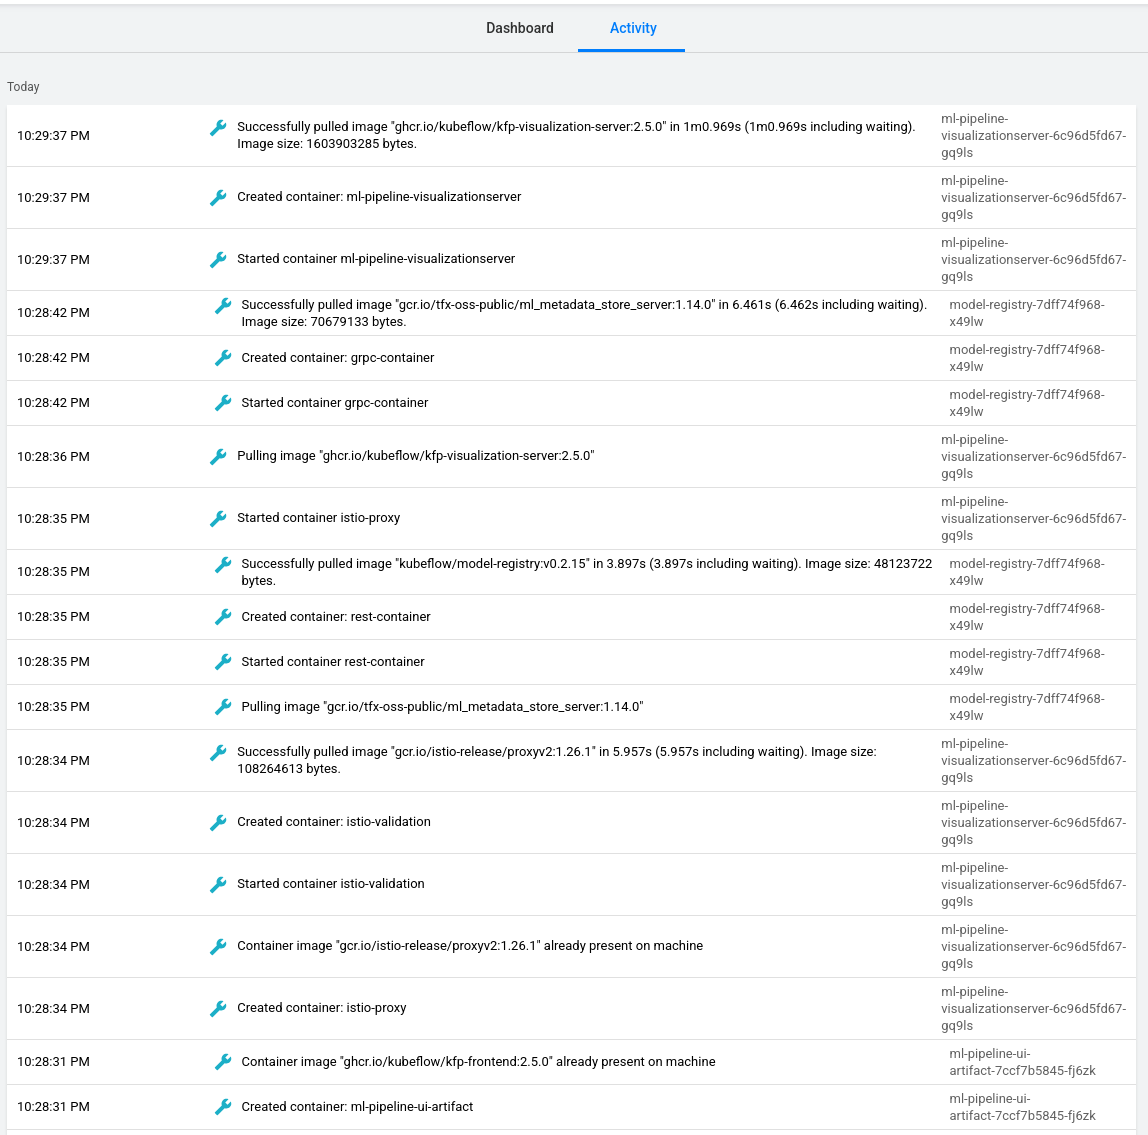Viewport: 1148px width, 1135px height.
Task: Click wrench icon for Successfully pulled proxyv2:1.26.1 event
Action: tap(218, 752)
